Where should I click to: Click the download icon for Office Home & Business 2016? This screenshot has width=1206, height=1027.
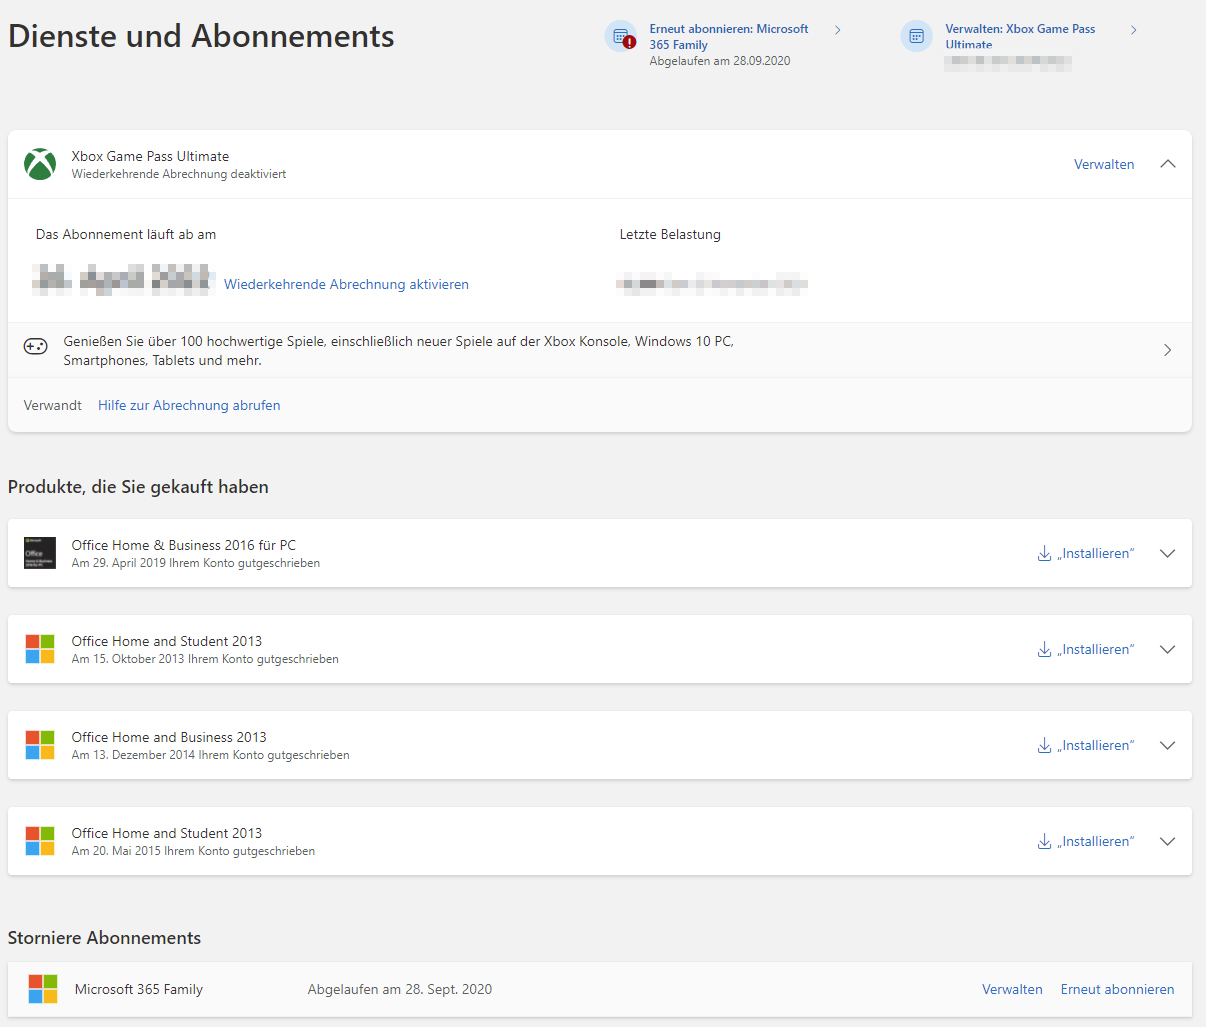tap(1044, 553)
